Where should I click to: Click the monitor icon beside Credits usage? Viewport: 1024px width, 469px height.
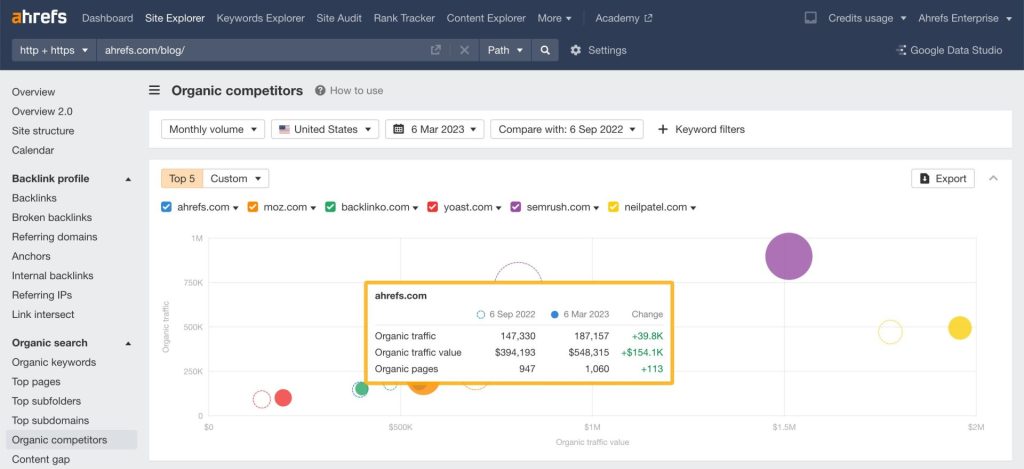(810, 18)
